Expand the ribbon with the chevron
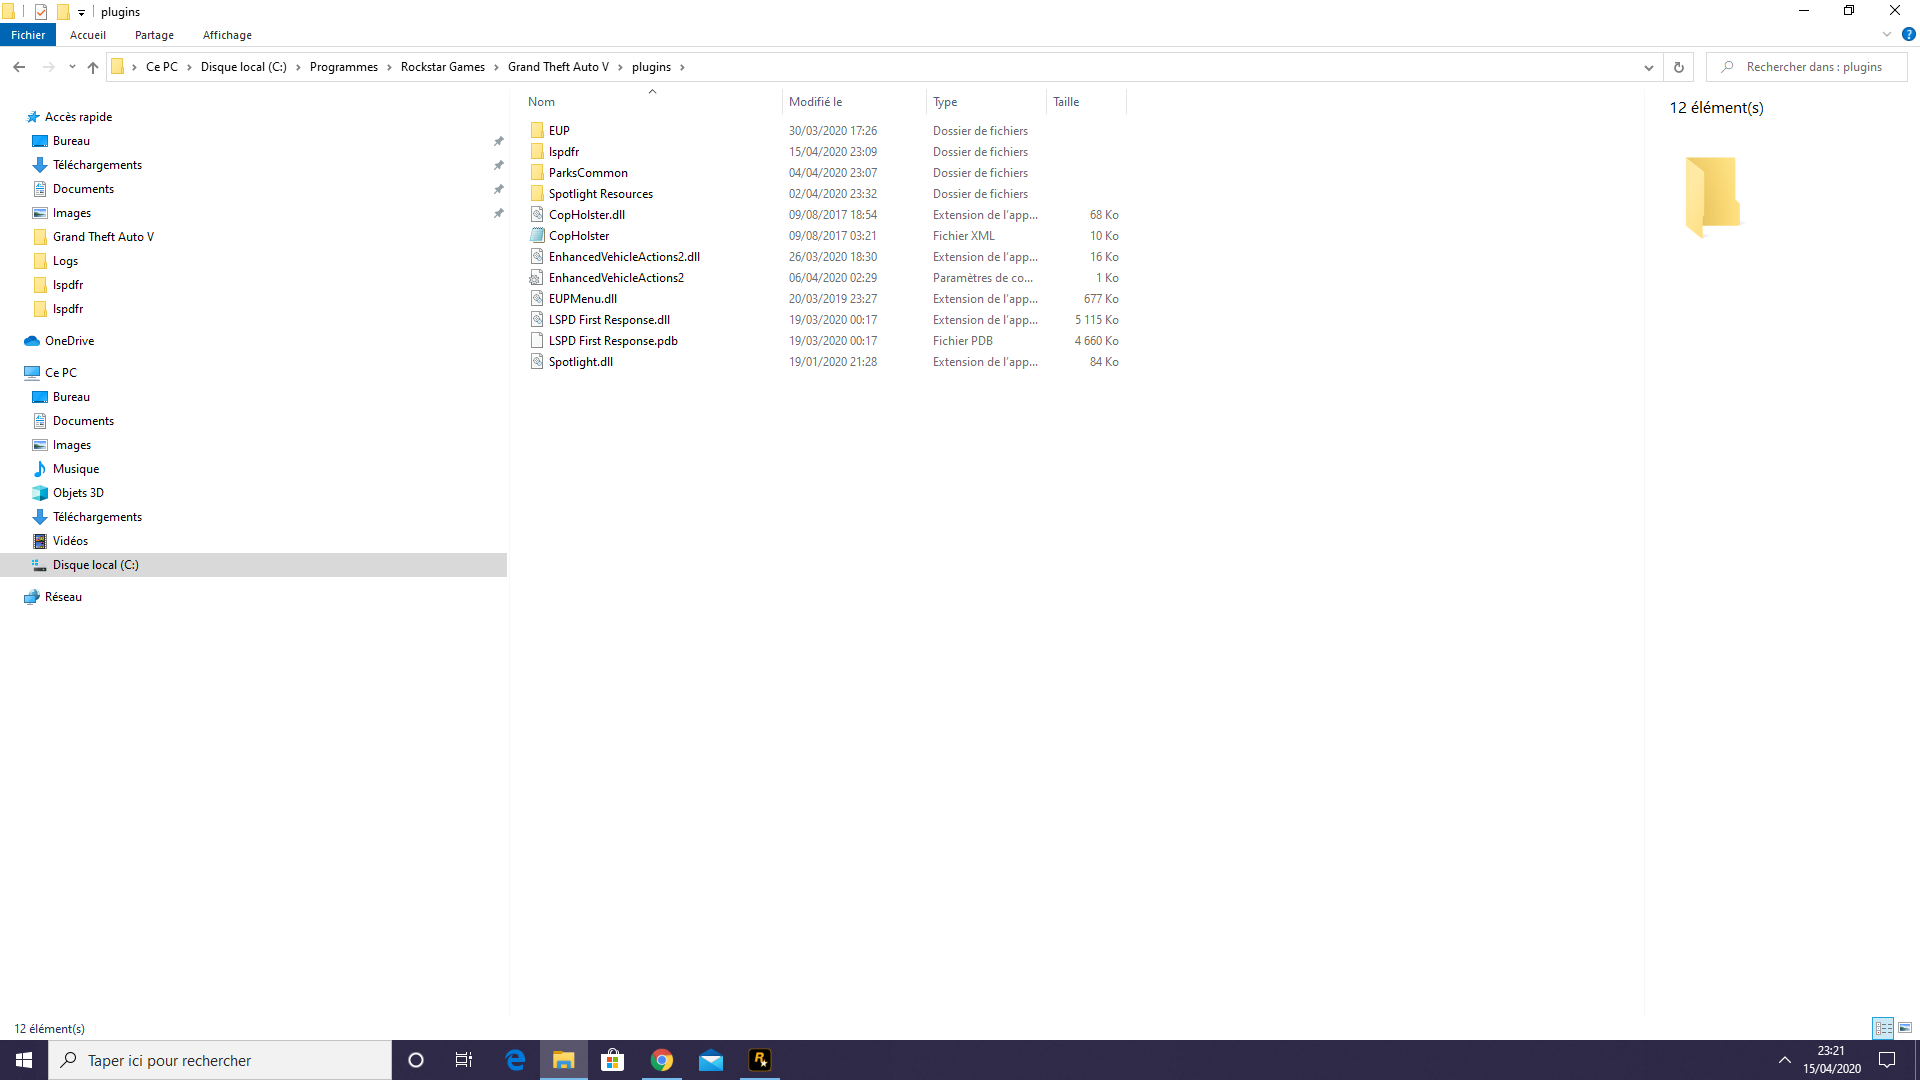 pyautogui.click(x=1887, y=34)
